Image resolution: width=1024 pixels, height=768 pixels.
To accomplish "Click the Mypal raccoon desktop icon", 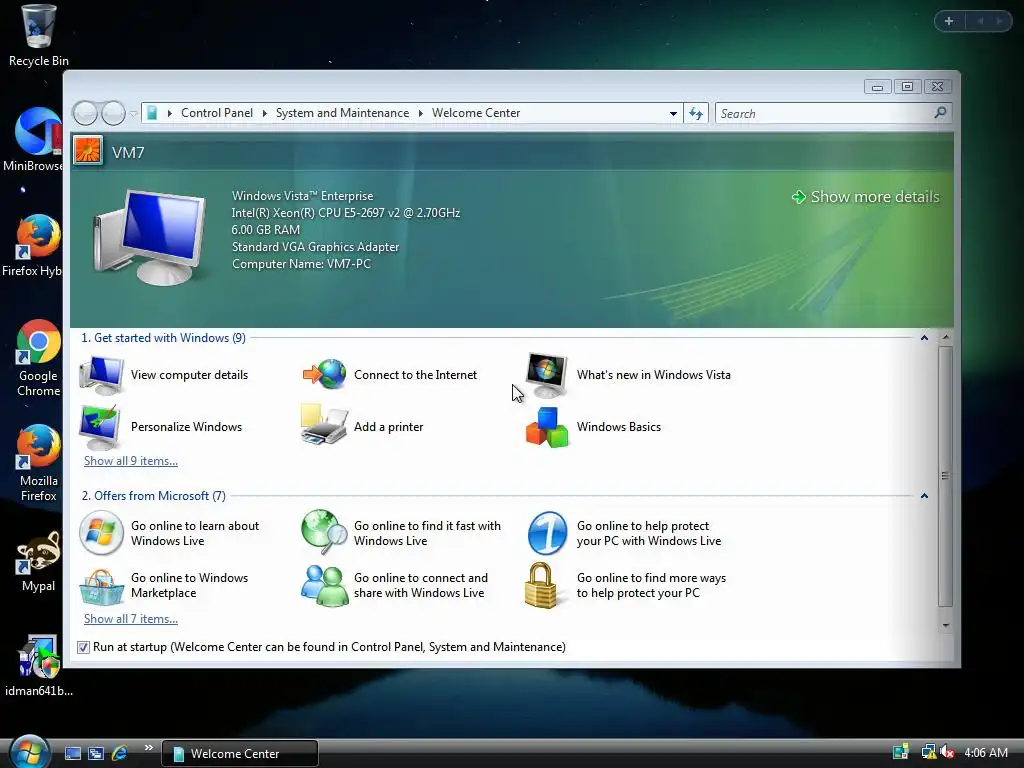I will click(38, 552).
